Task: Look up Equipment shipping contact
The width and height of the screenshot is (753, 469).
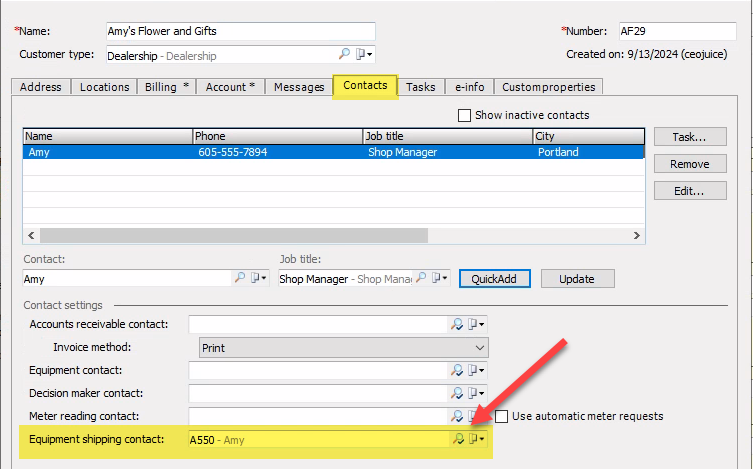Action: (458, 438)
